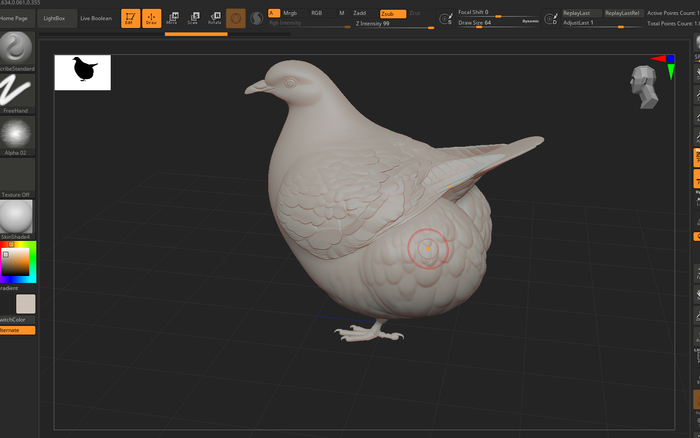Toggle M material mode
The height and width of the screenshot is (438, 700).
coord(342,13)
